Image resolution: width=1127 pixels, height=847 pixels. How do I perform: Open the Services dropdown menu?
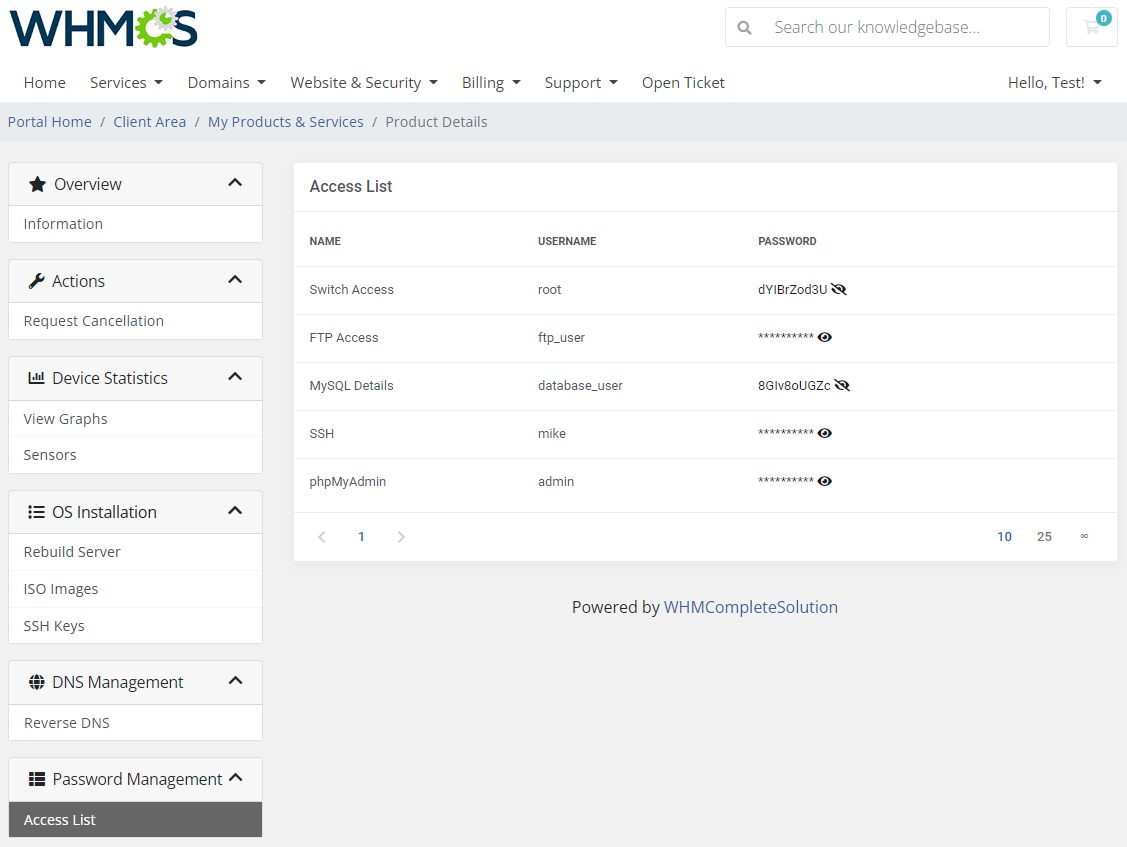(x=125, y=82)
